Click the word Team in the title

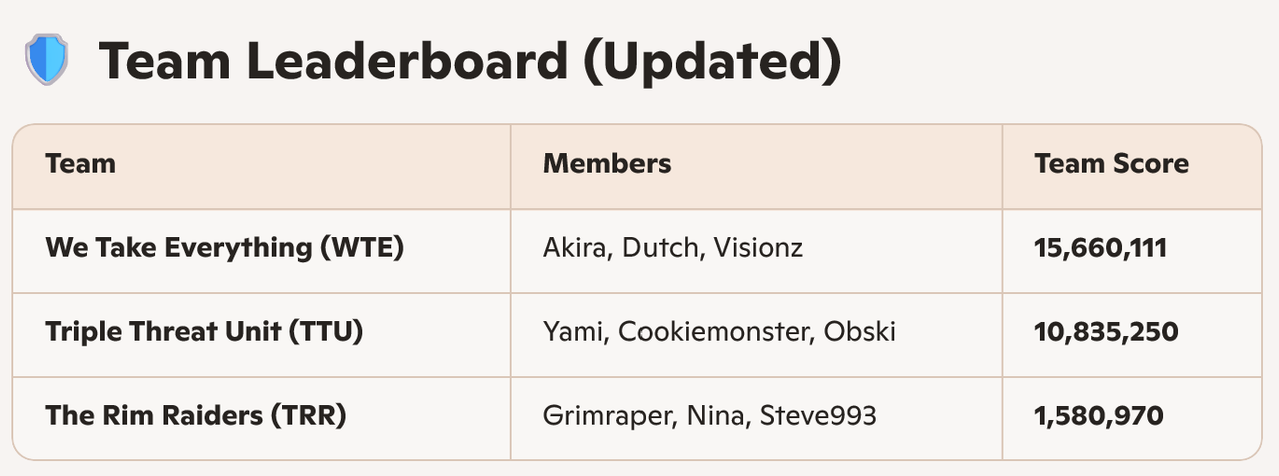coord(163,61)
